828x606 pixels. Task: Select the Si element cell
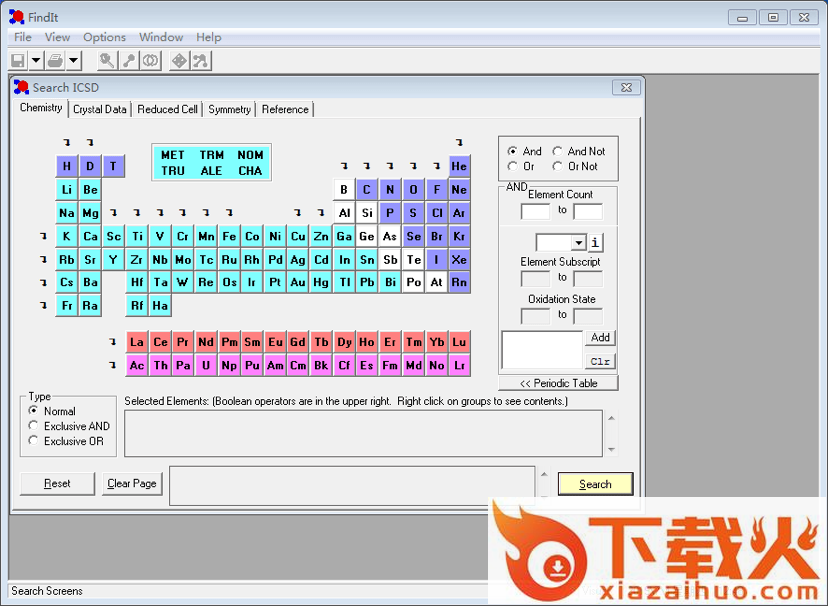coord(367,213)
